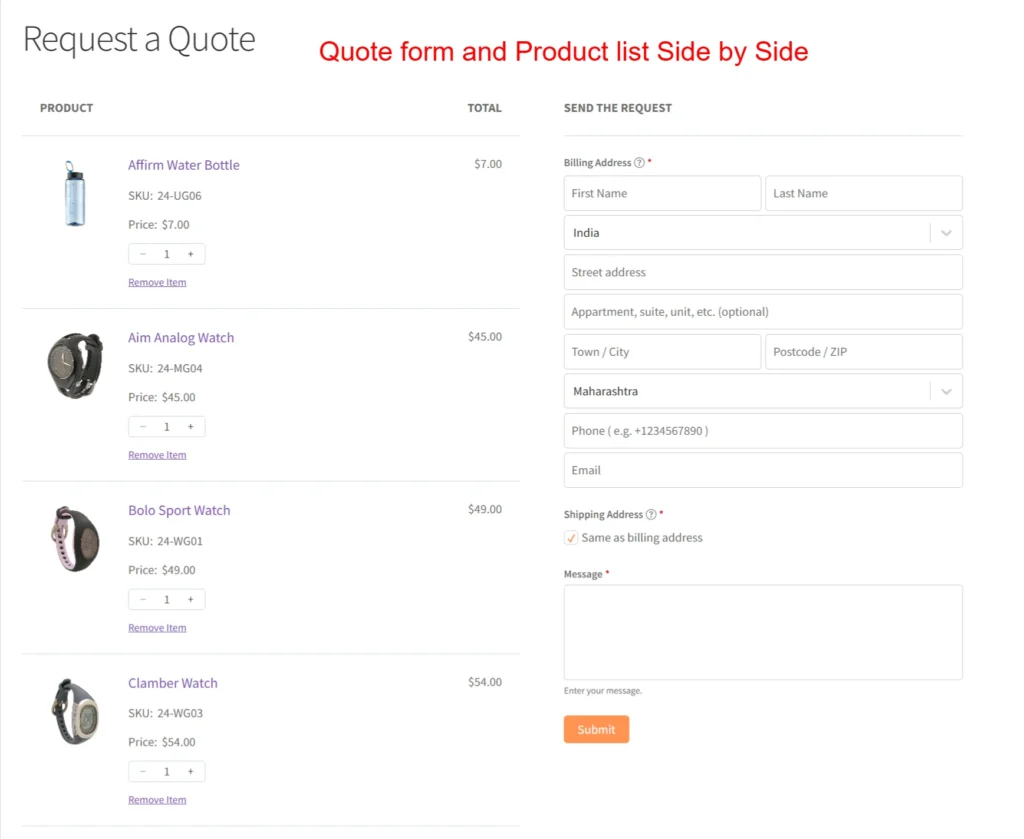Click the Email input field
This screenshot has height=839, width=1024.
(763, 470)
